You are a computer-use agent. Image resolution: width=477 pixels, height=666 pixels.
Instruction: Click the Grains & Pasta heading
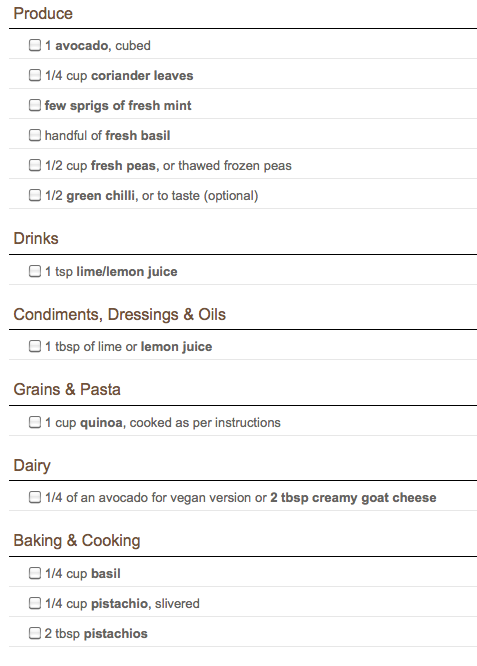click(x=67, y=389)
